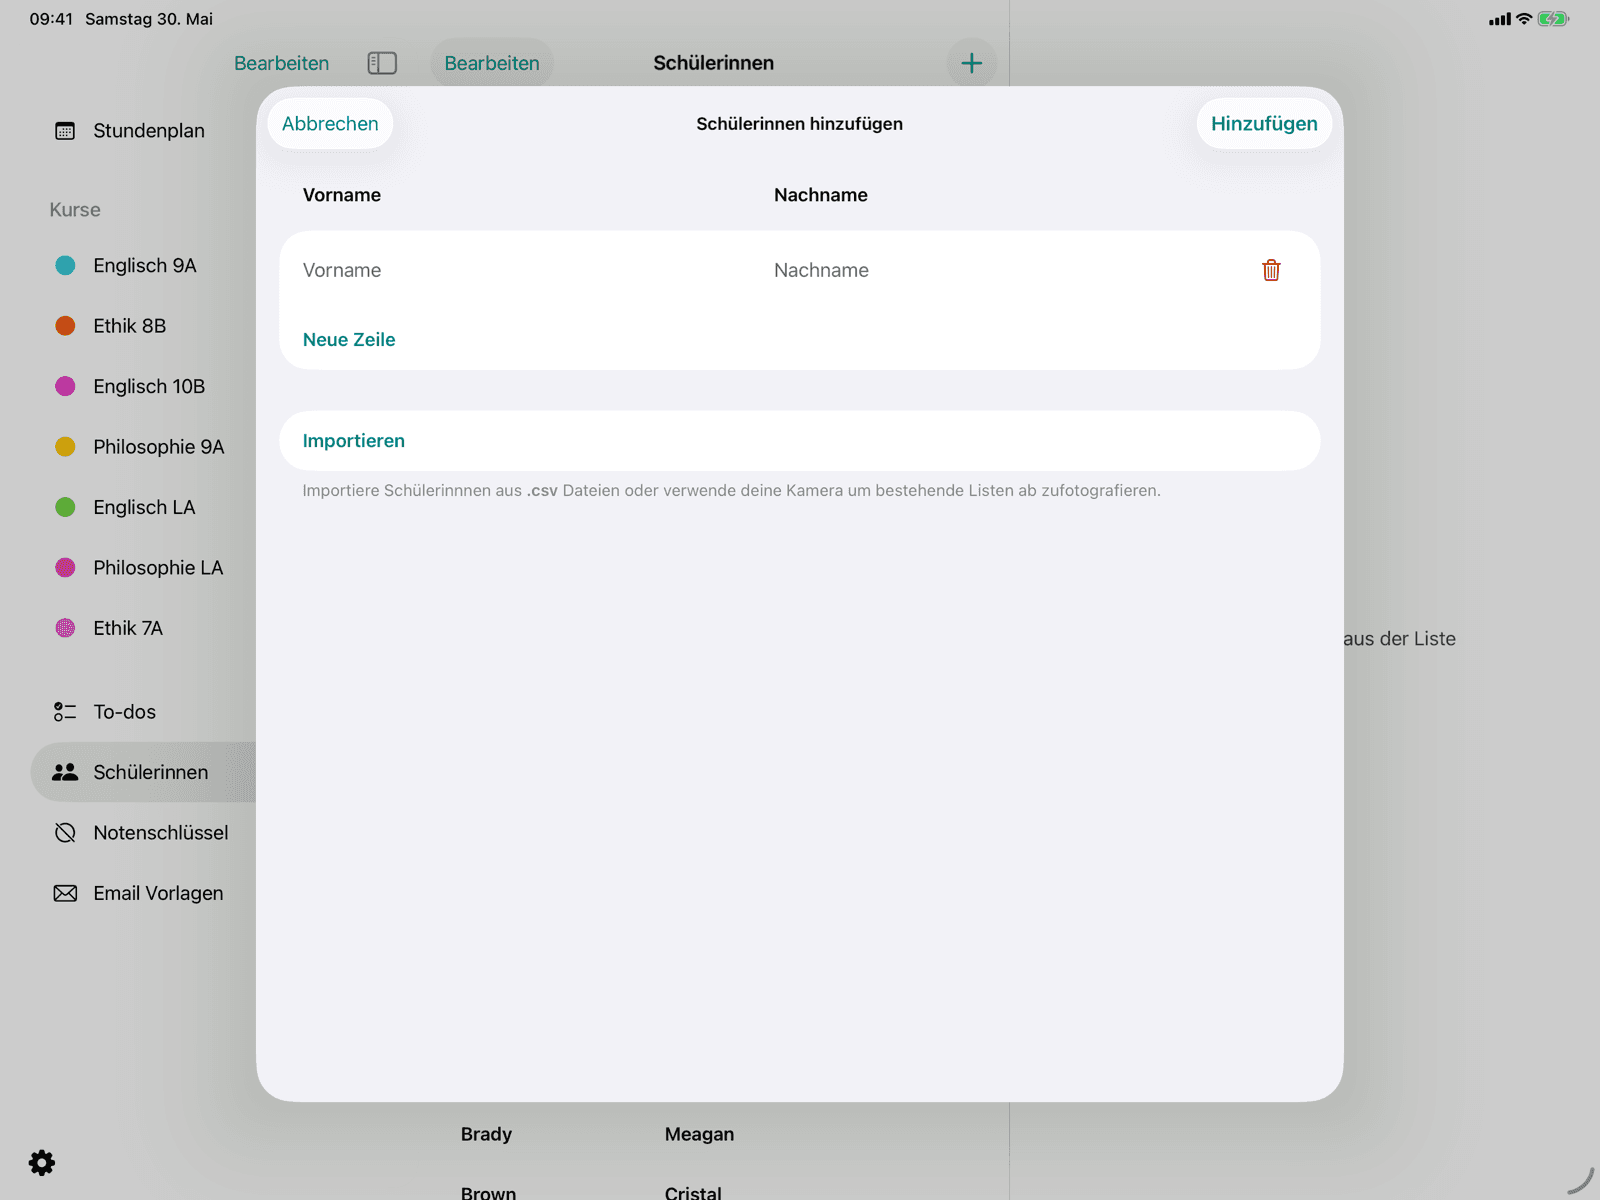
Task: Click the Schülerinnen list title
Action: click(x=713, y=63)
